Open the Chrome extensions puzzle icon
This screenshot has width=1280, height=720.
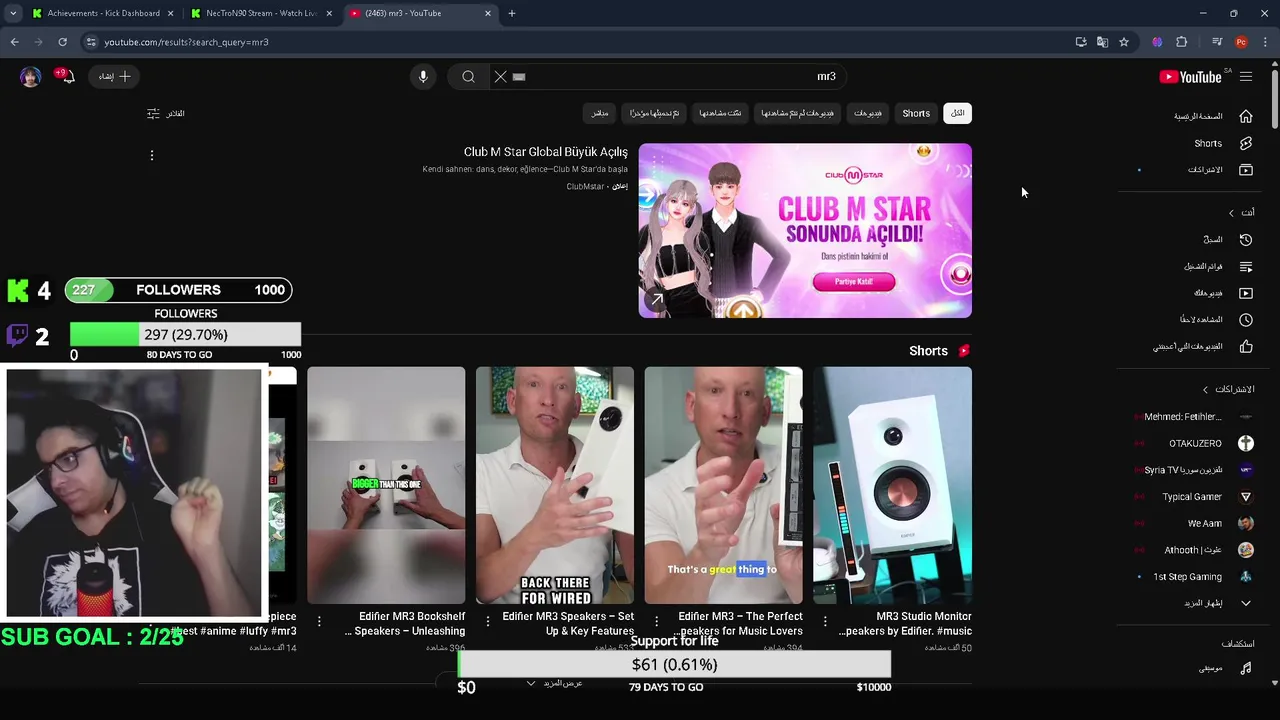point(1182,42)
